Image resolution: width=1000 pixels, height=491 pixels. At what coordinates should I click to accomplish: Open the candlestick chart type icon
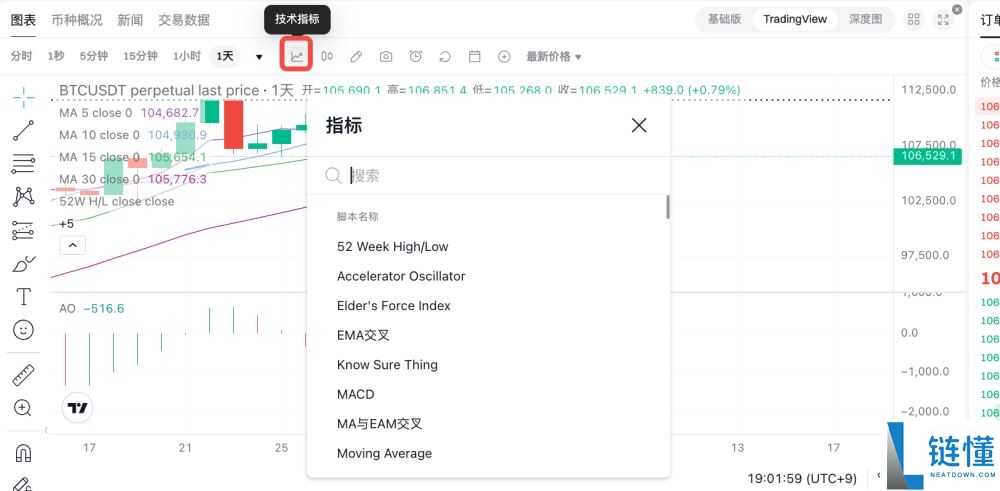[327, 56]
